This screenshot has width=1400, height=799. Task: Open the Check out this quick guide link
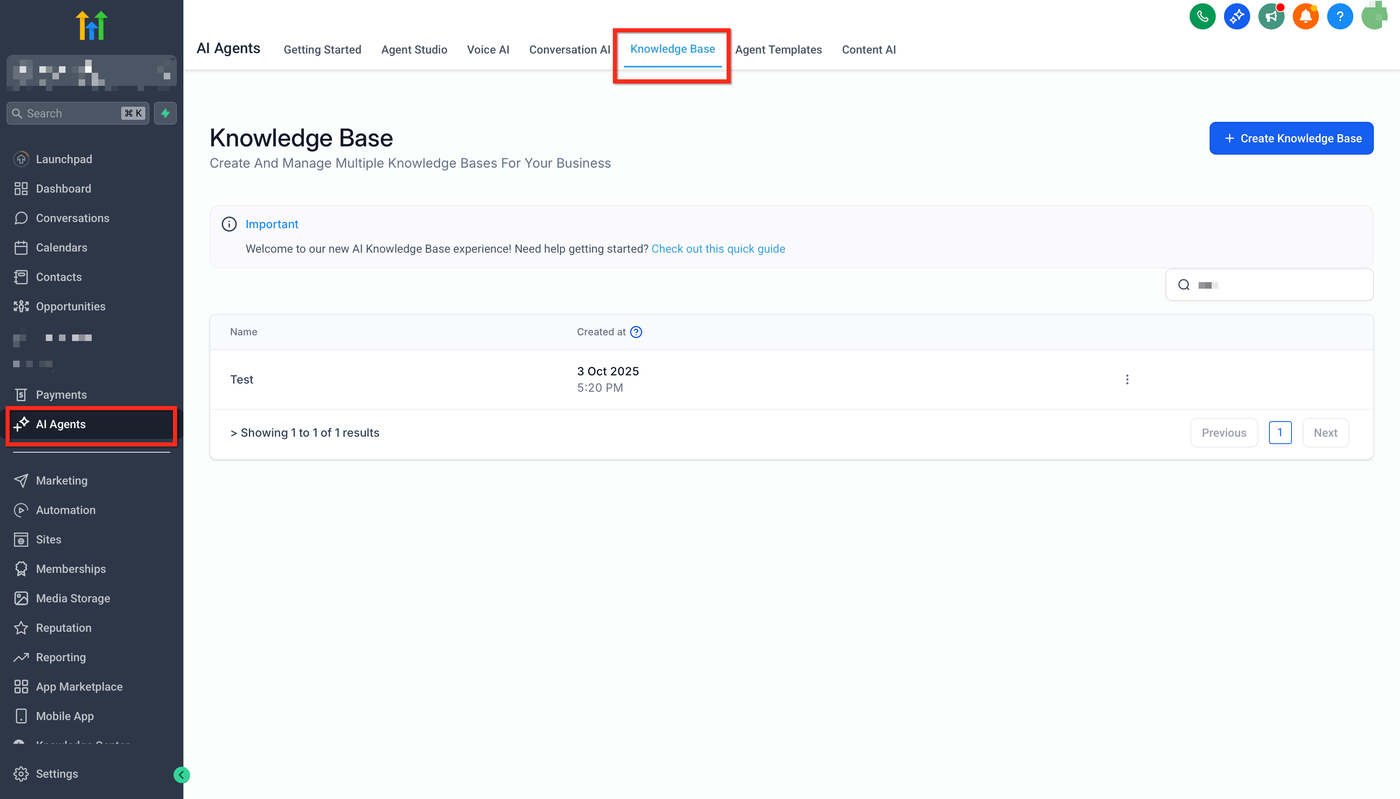[718, 249]
